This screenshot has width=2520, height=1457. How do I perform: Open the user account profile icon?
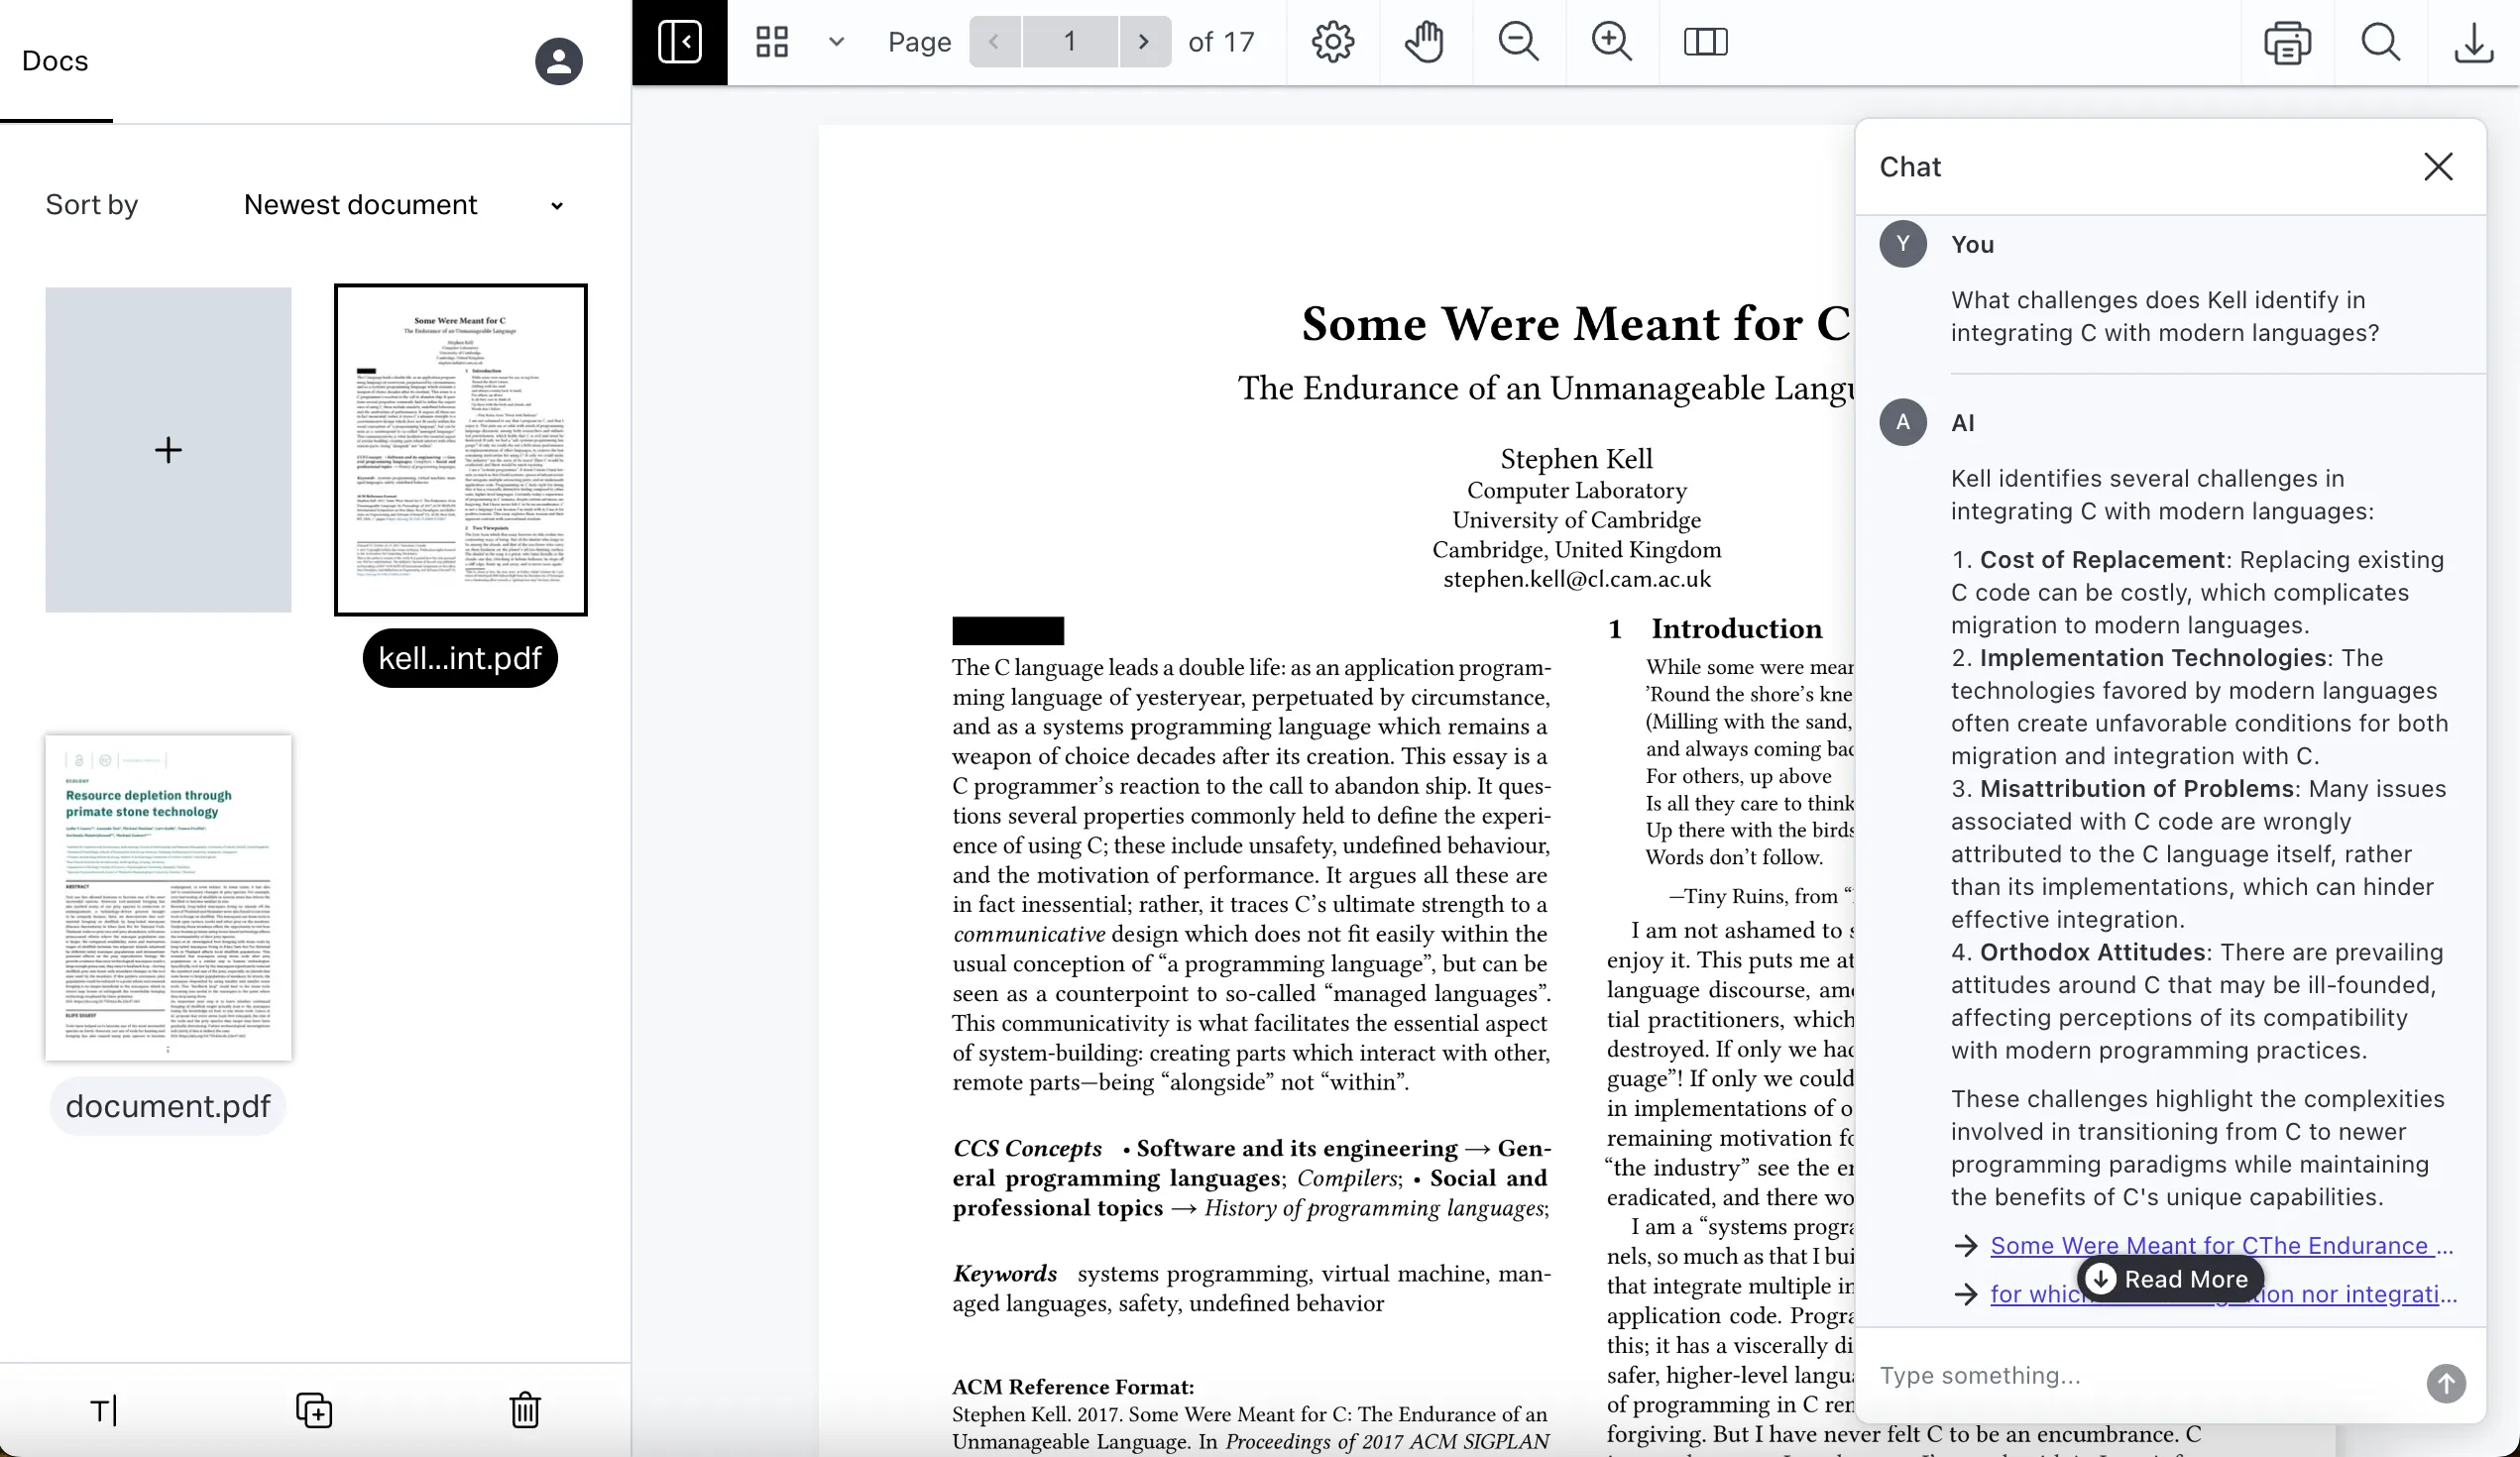(558, 61)
